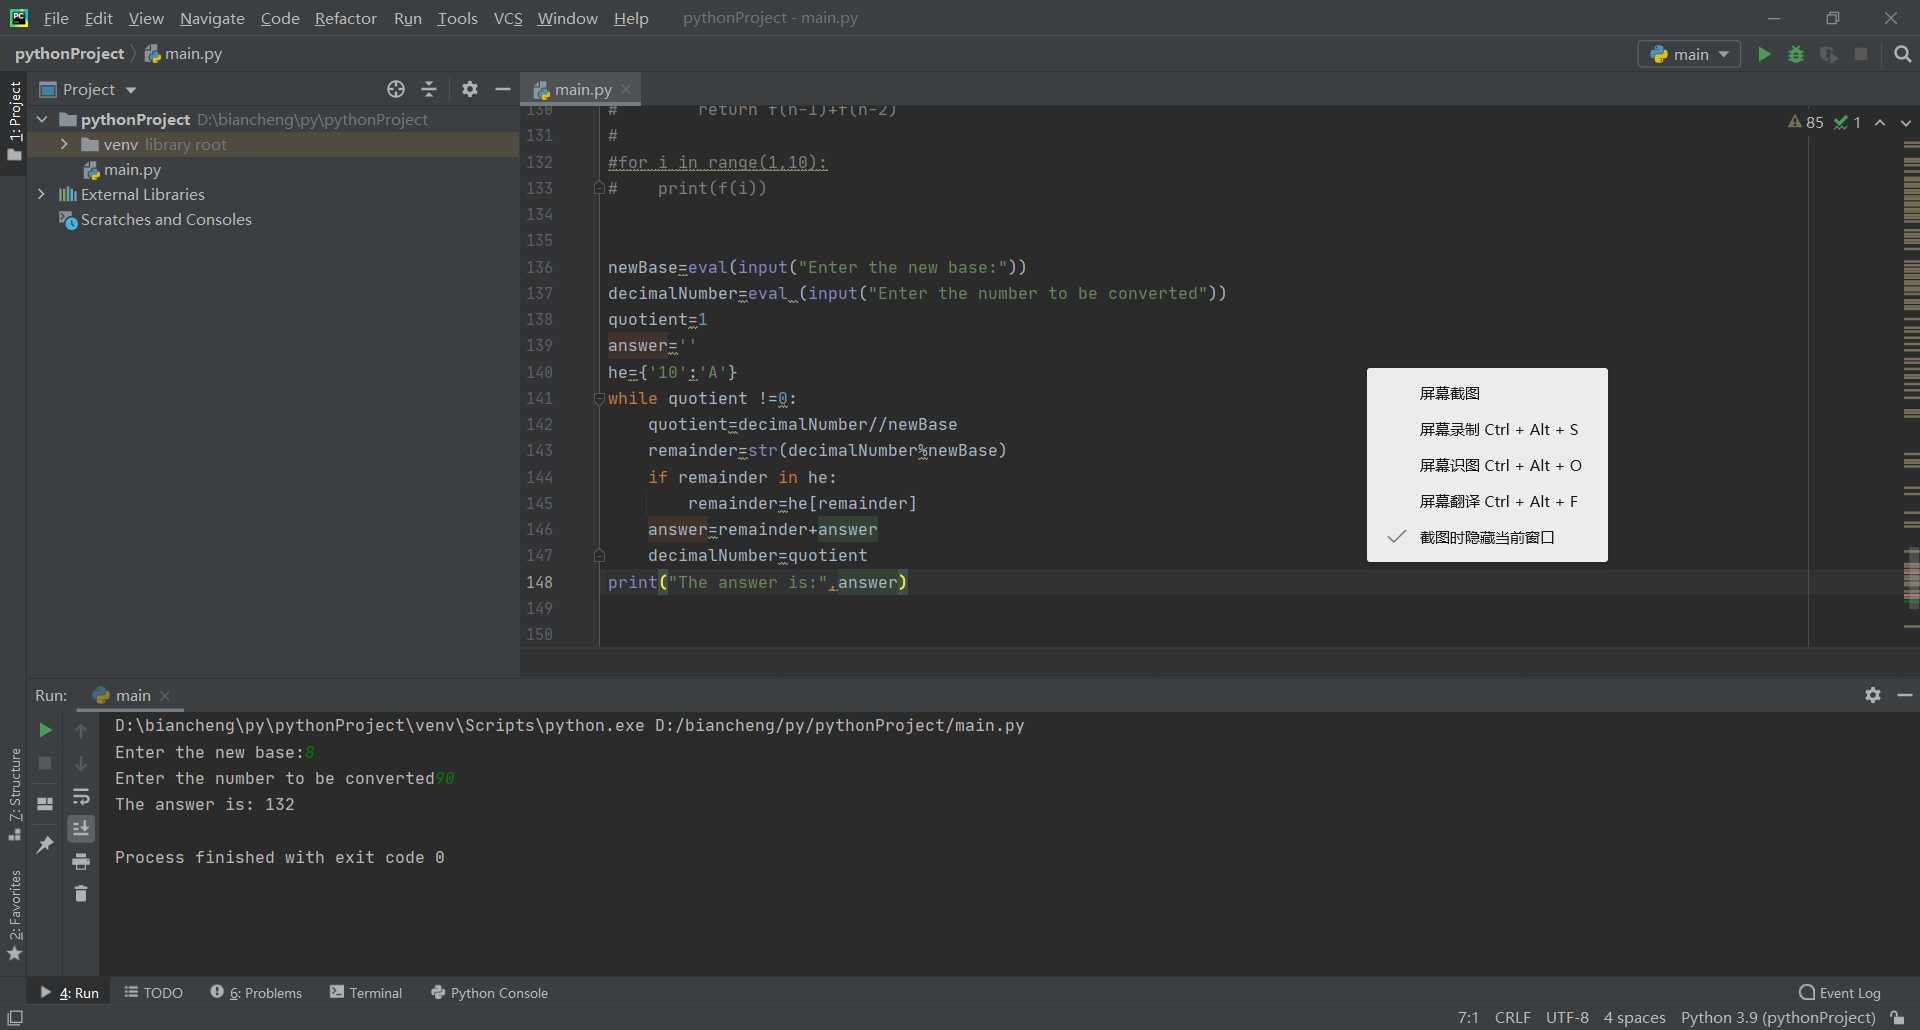Expand External Libraries node
This screenshot has height=1030, width=1920.
click(41, 194)
